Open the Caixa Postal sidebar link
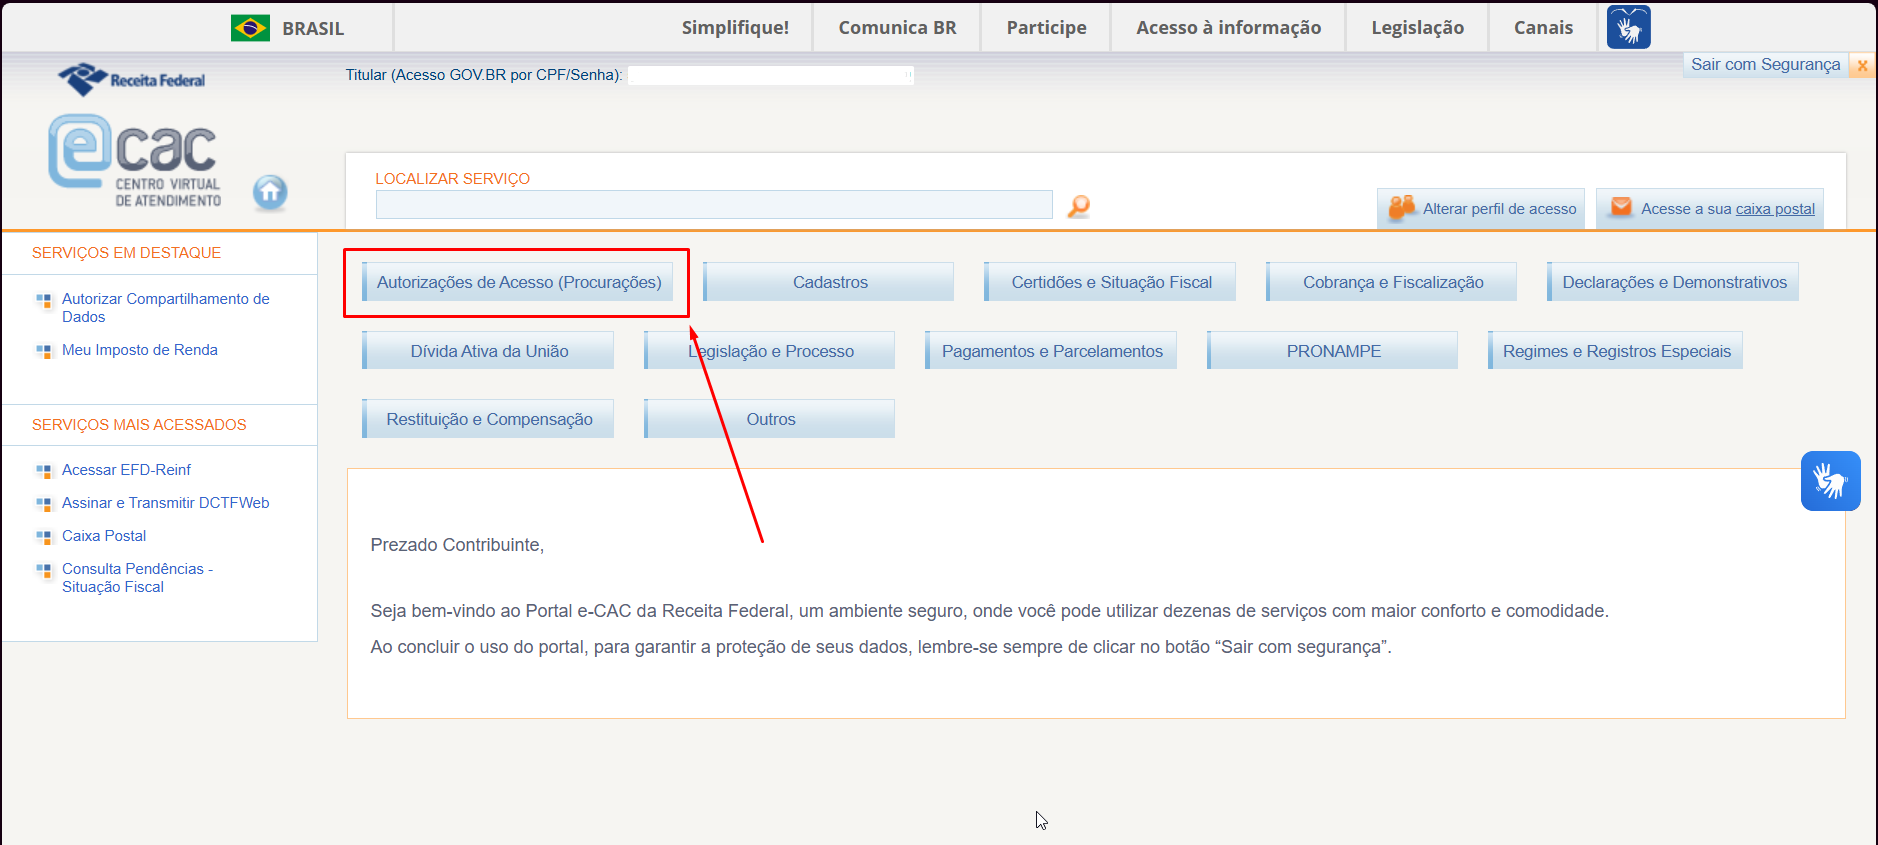 [104, 536]
